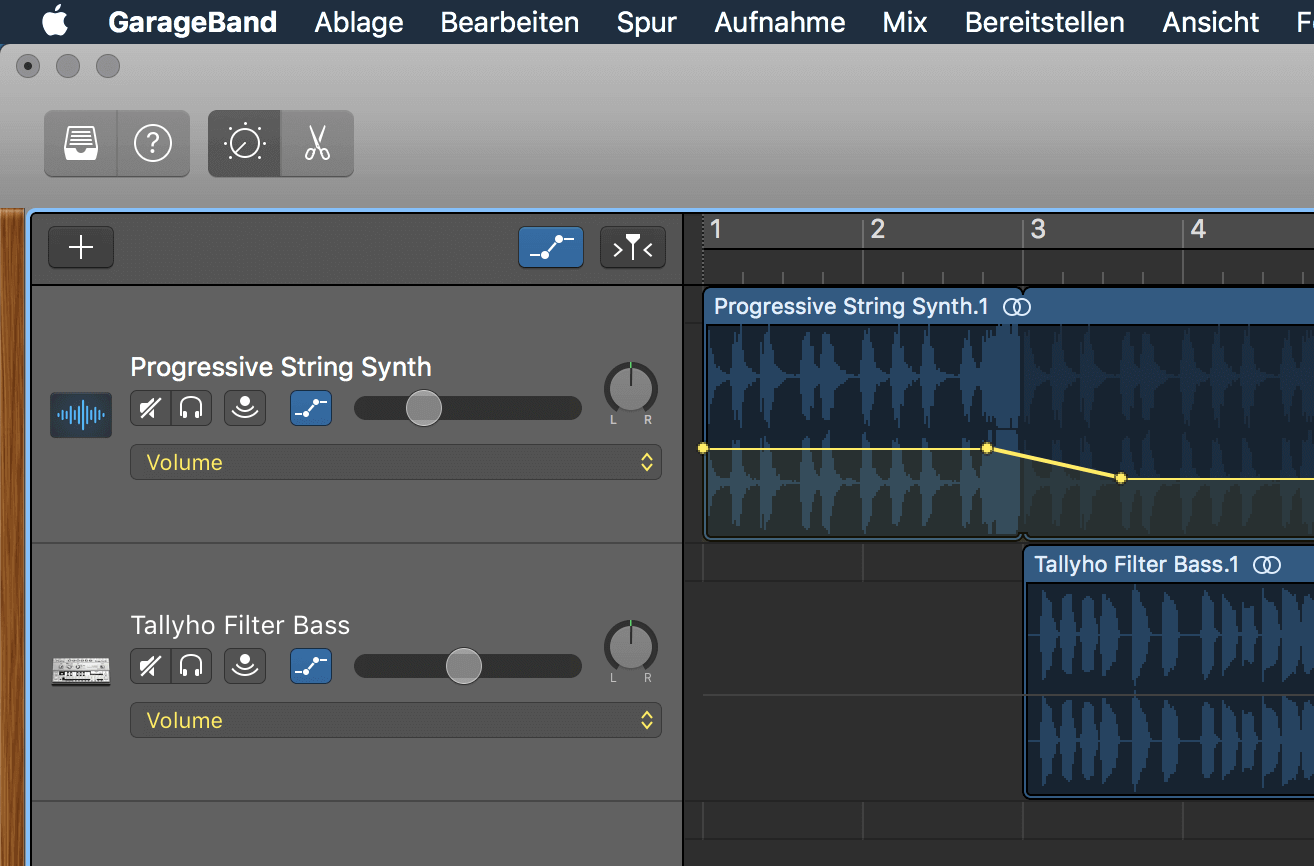Click the Tallyho Filter Bass synthesizer track icon

pos(81,671)
